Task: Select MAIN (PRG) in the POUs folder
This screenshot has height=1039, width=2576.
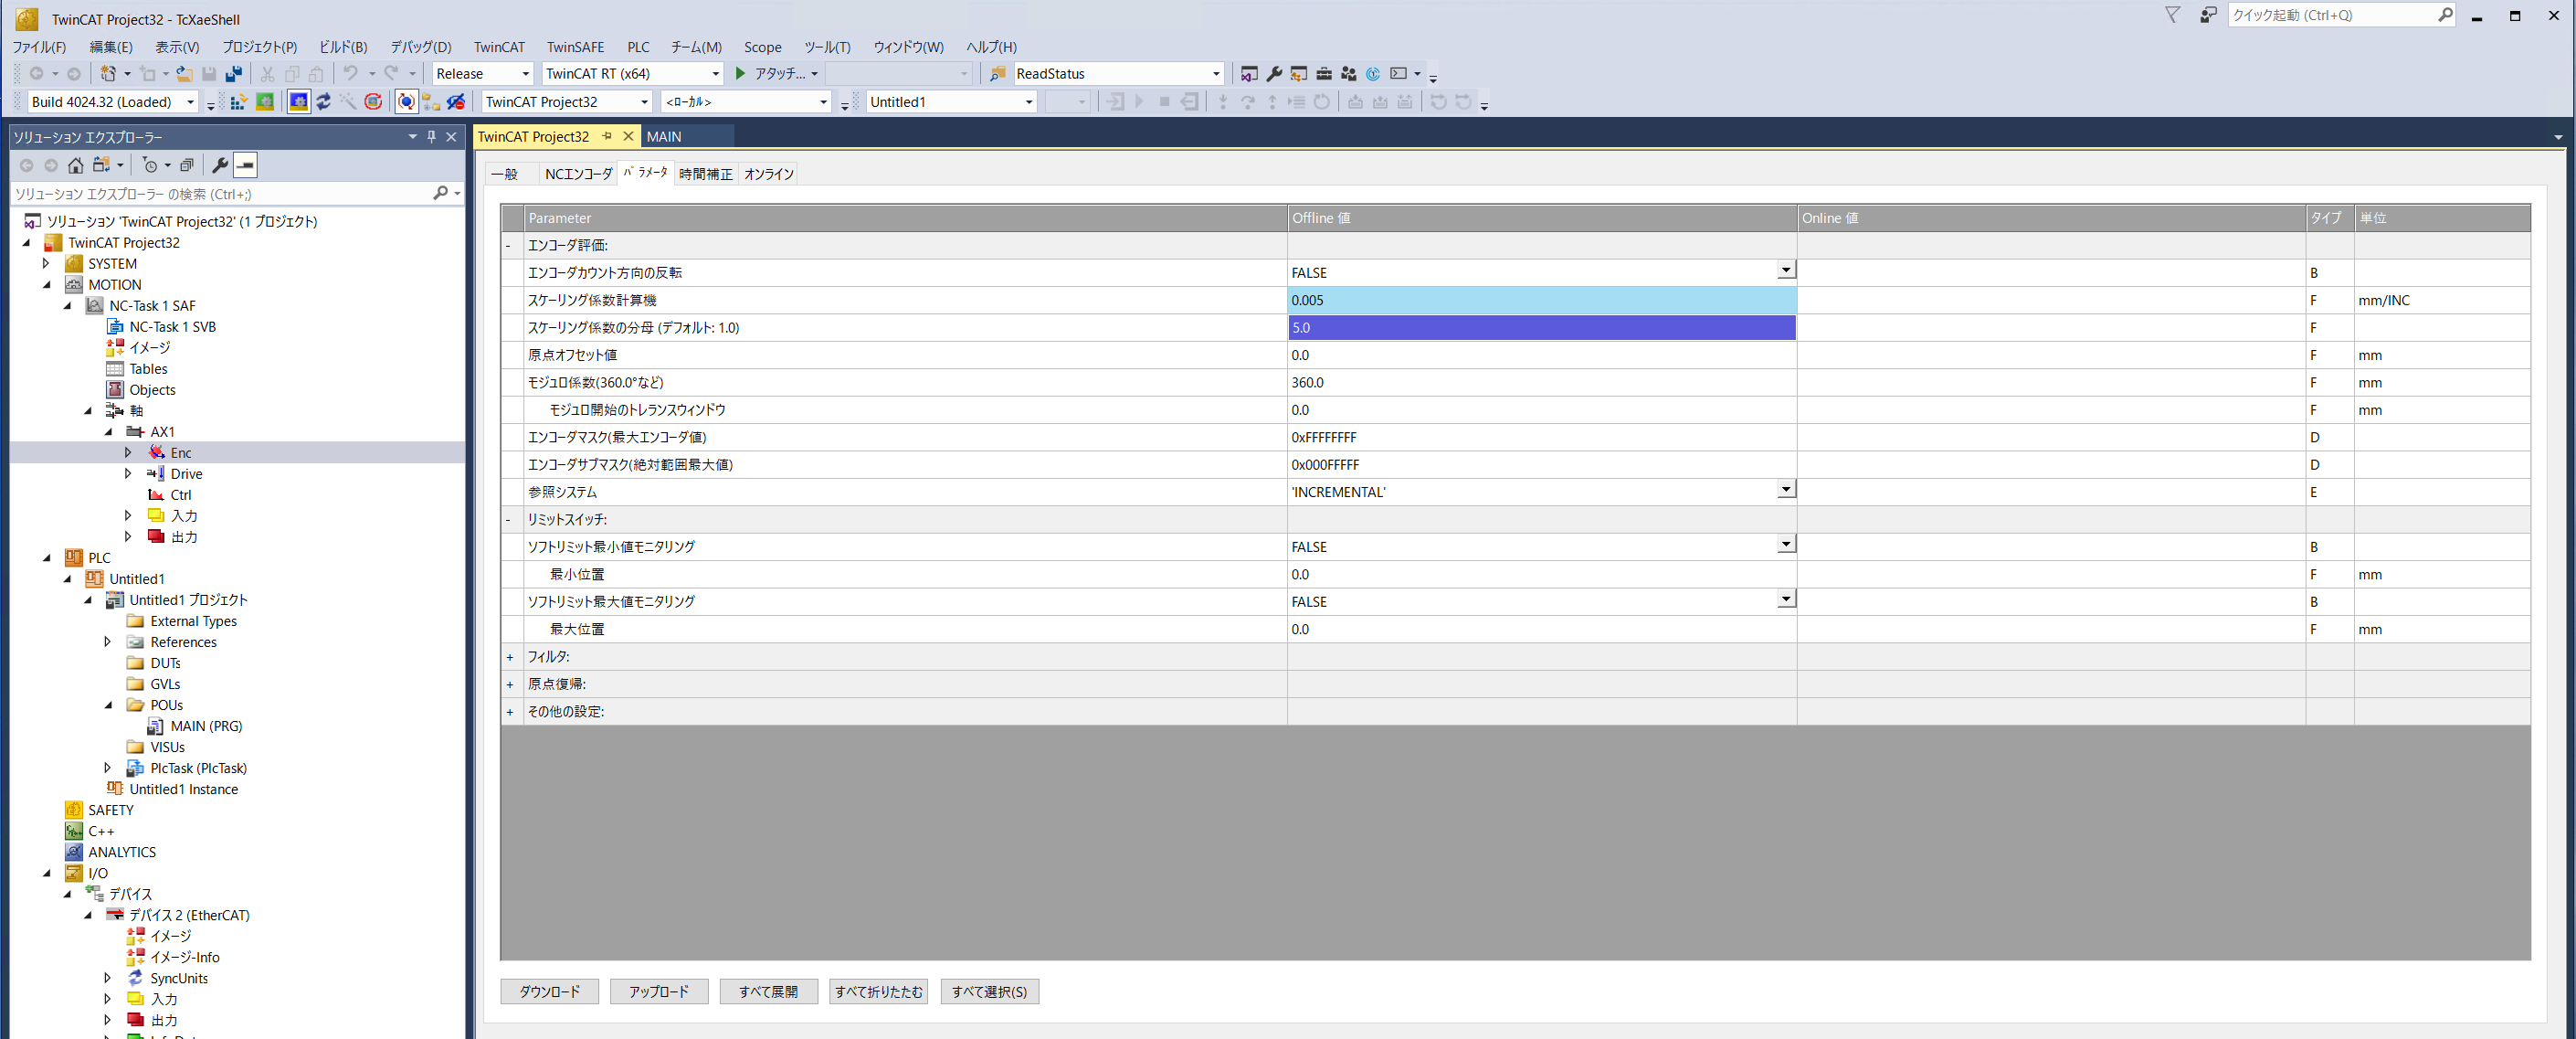Action: [x=206, y=726]
